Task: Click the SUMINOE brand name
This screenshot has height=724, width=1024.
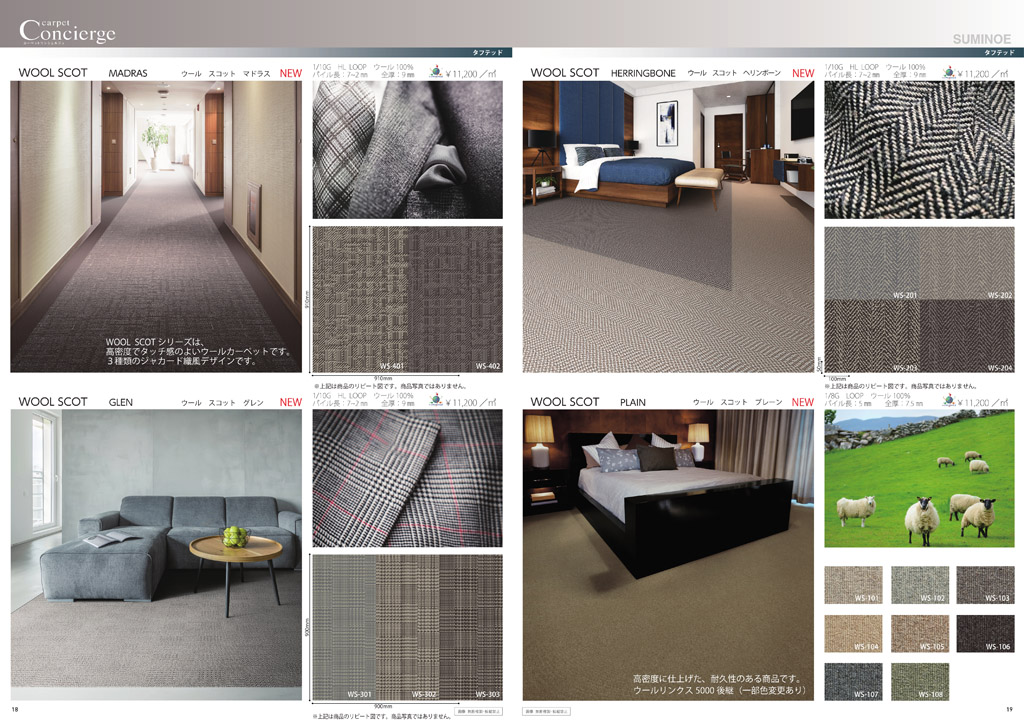Action: pos(981,39)
